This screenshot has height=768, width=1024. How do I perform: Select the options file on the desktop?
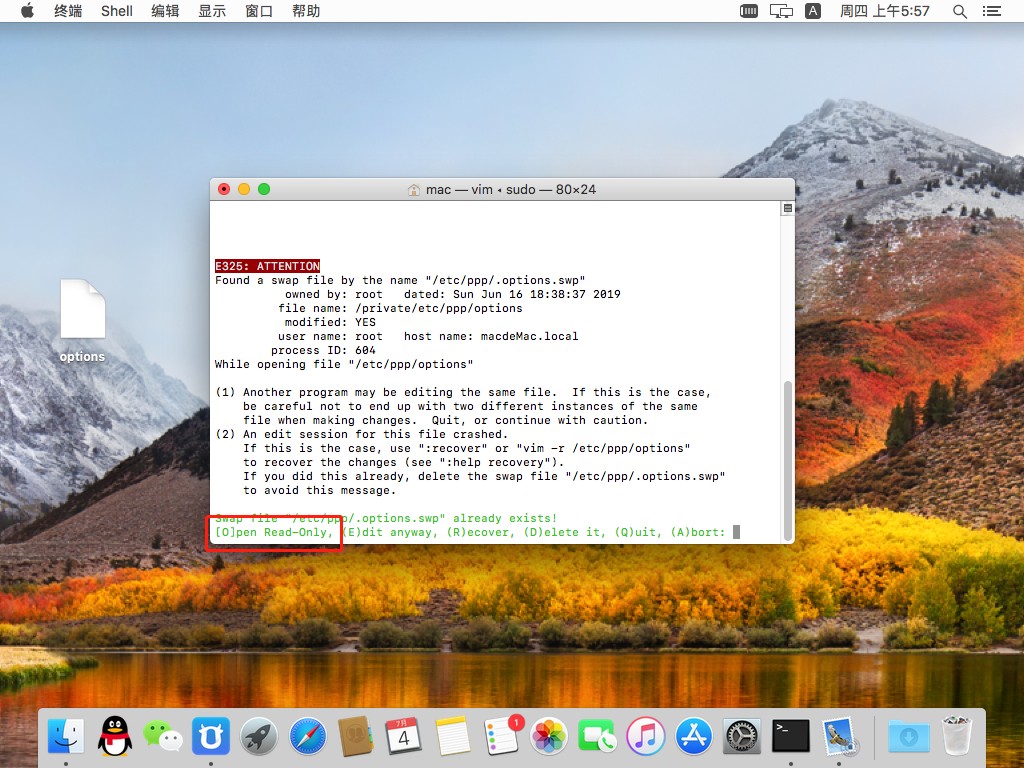pyautogui.click(x=82, y=320)
